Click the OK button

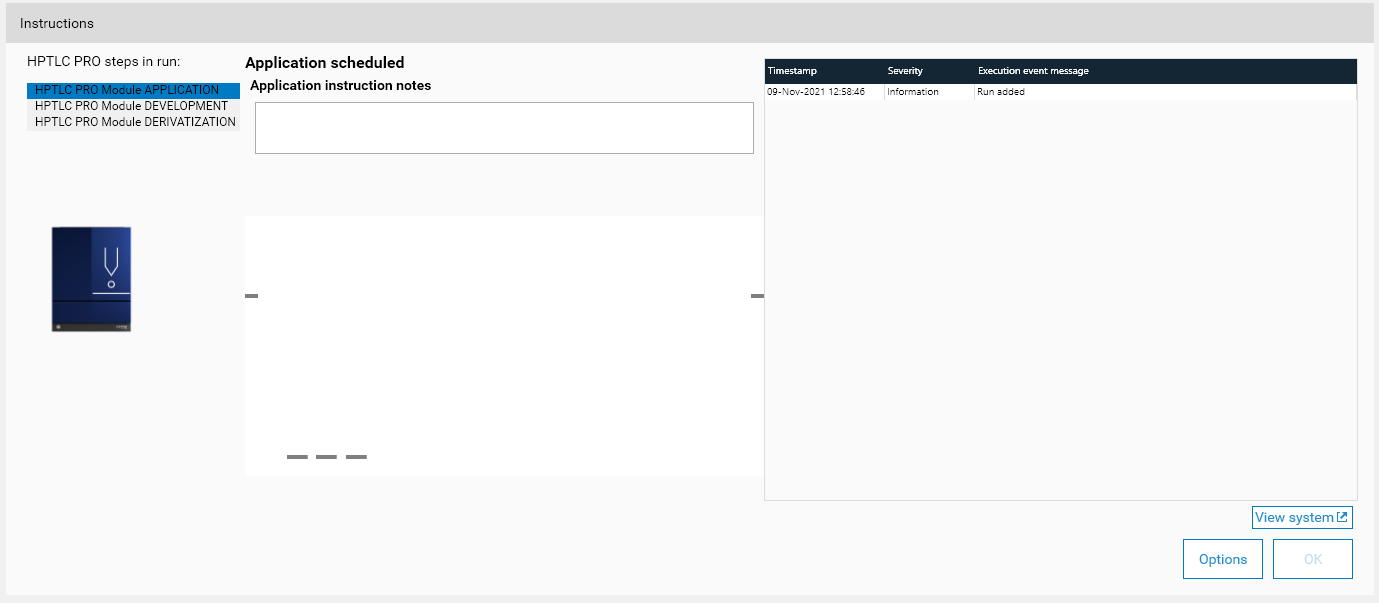click(x=1312, y=559)
